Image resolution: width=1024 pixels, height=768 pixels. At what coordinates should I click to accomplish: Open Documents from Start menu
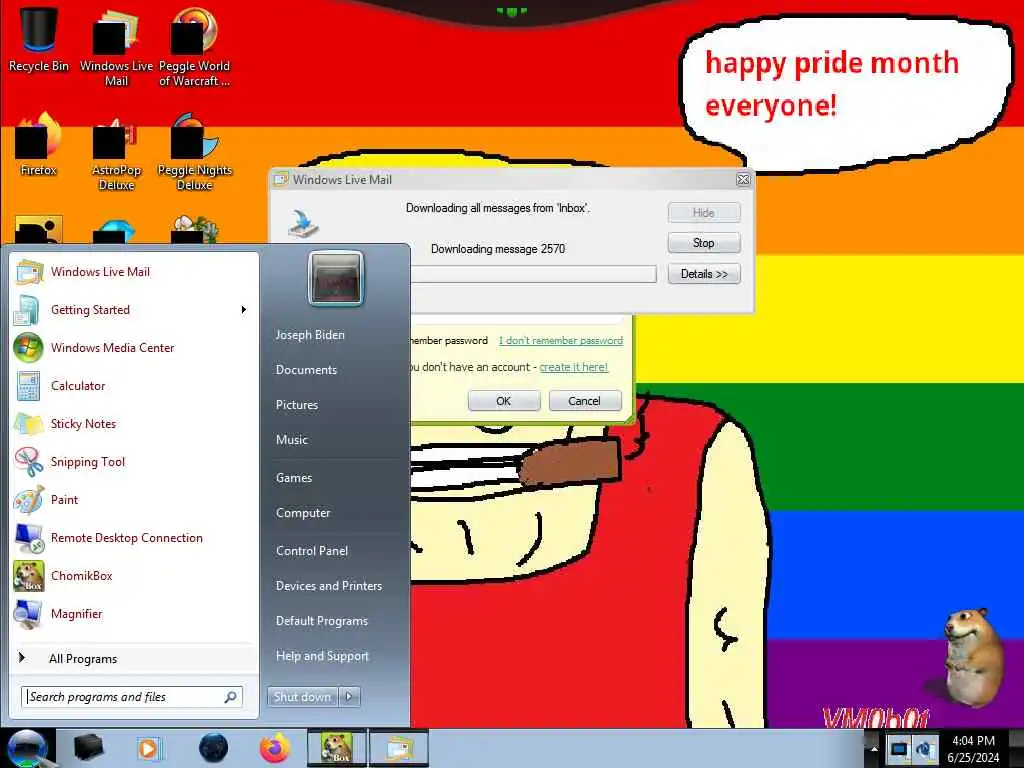click(x=306, y=370)
